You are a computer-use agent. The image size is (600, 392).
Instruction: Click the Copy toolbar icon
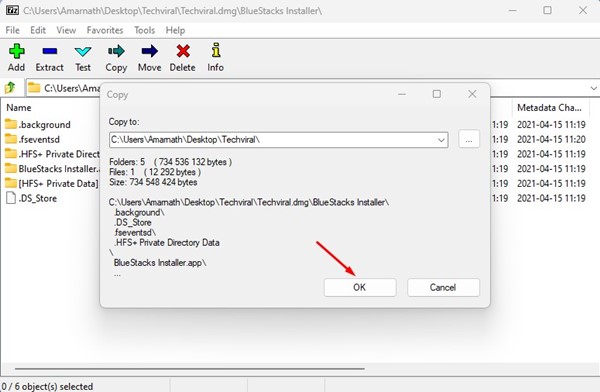pos(116,51)
